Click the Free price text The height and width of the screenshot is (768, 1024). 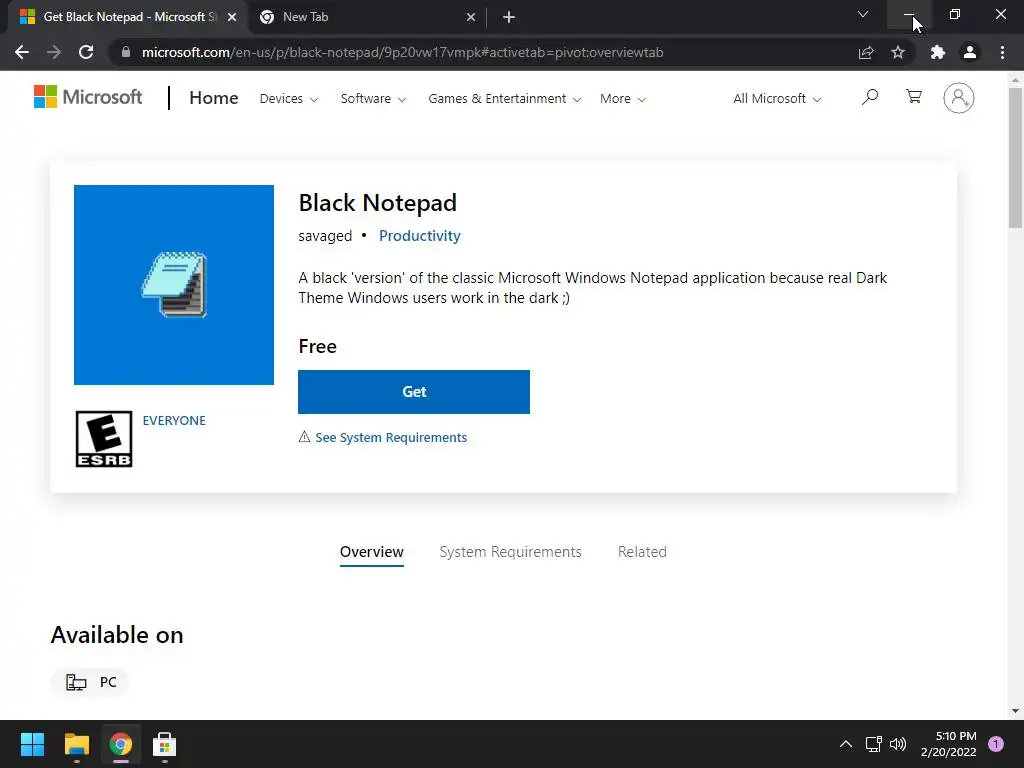317,346
